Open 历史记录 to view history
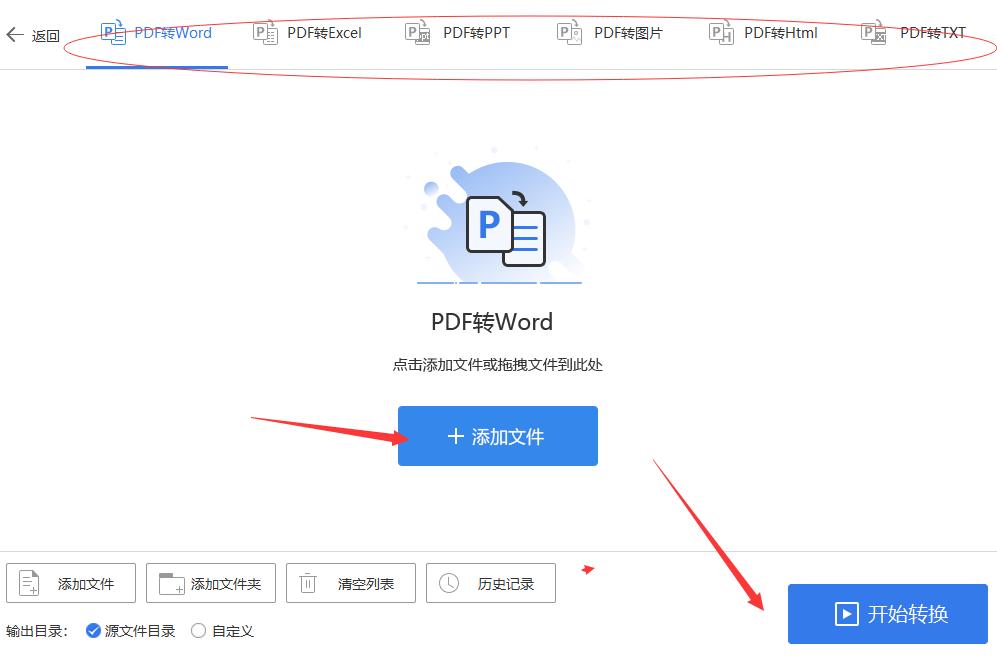The height and width of the screenshot is (656, 997). point(491,583)
